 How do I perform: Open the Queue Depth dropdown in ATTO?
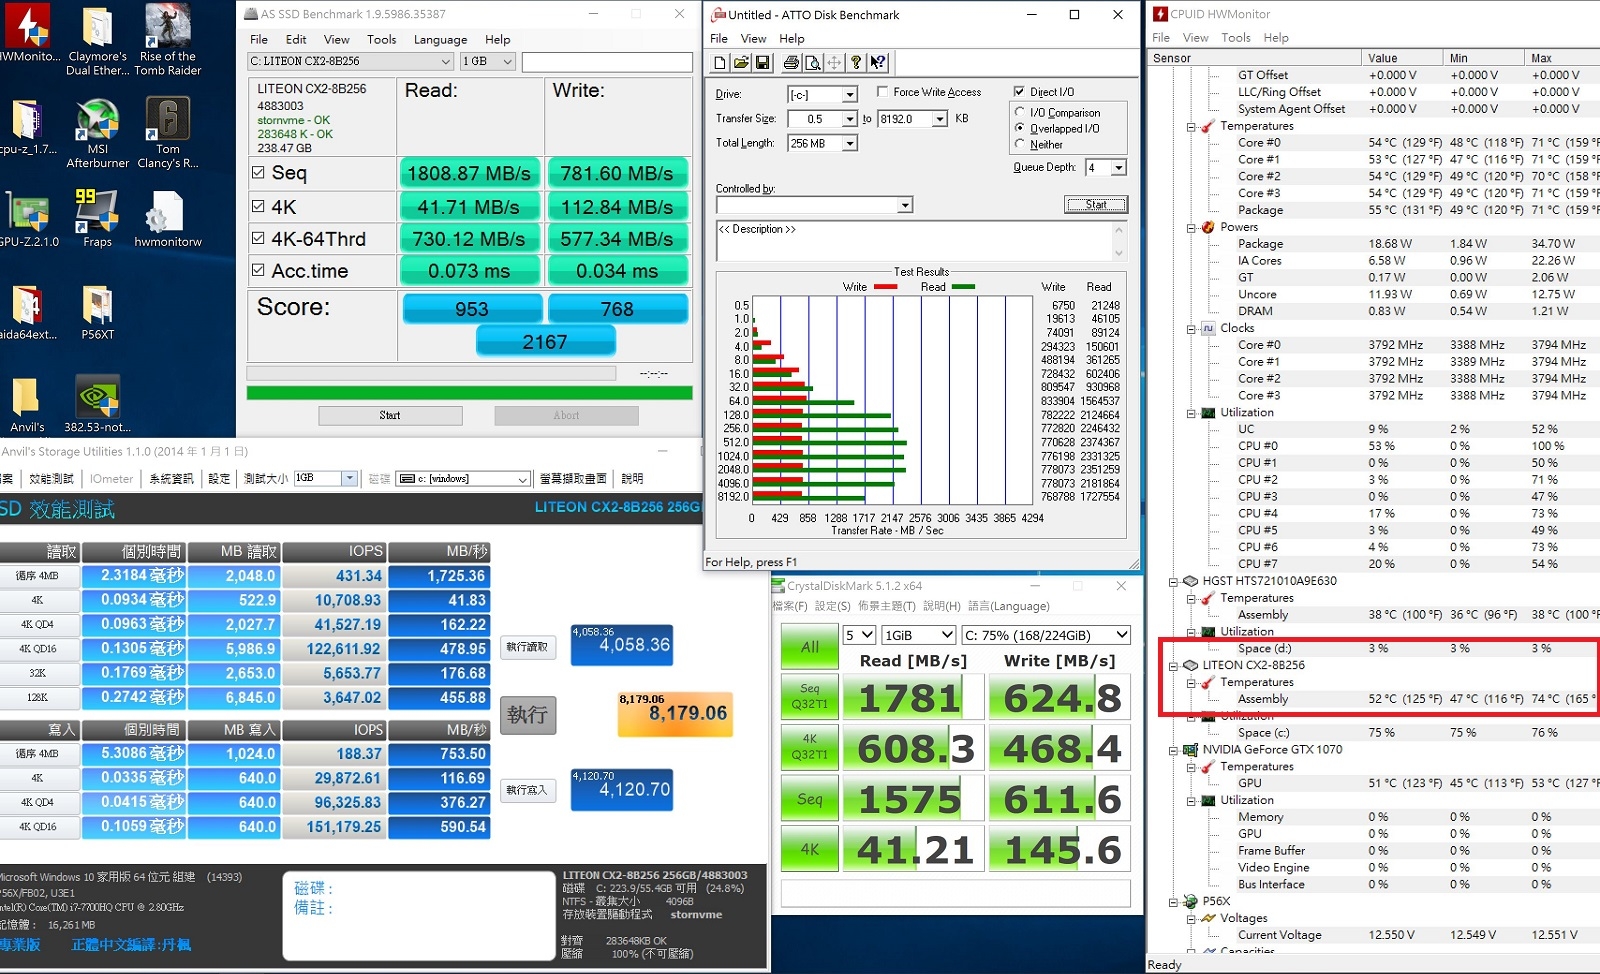(x=1118, y=168)
